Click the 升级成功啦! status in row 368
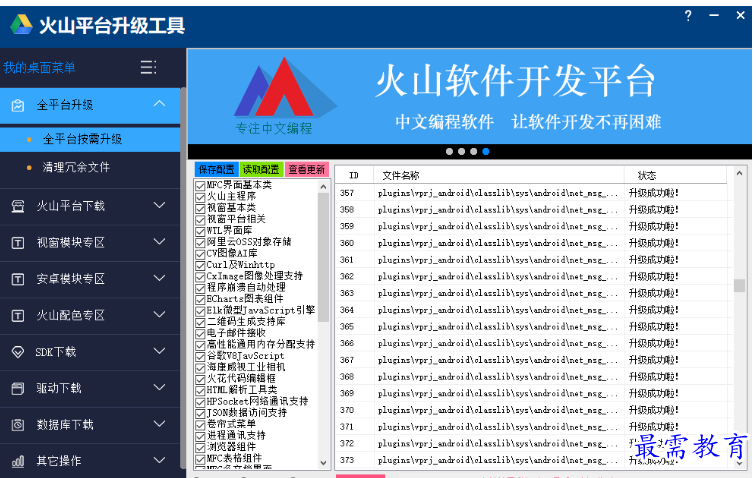The height and width of the screenshot is (478, 756). point(653,377)
